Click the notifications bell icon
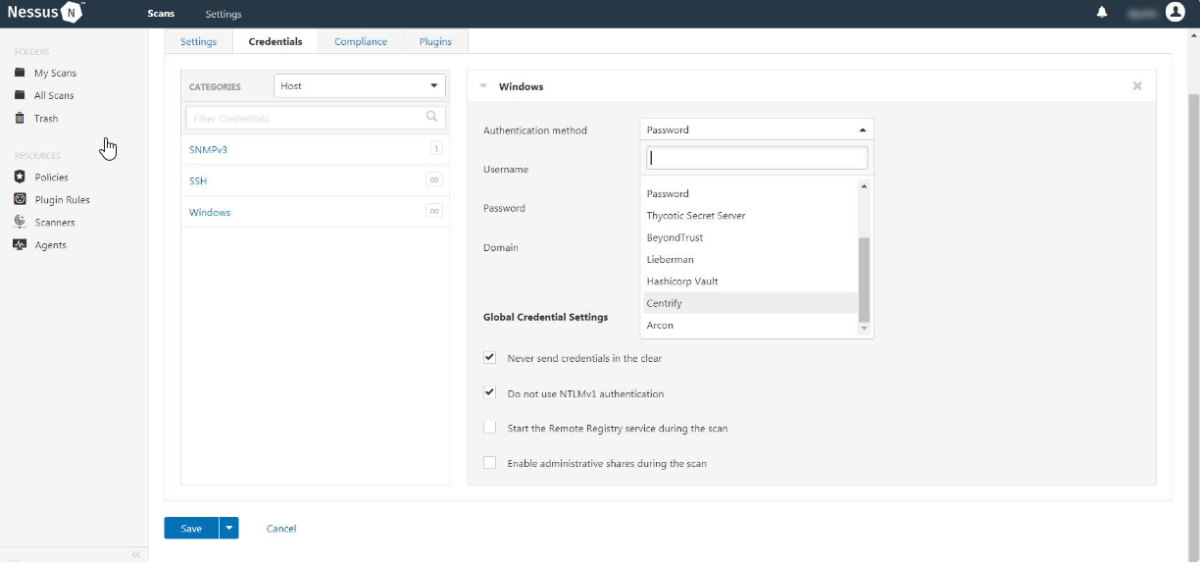1200x566 pixels. tap(1102, 13)
